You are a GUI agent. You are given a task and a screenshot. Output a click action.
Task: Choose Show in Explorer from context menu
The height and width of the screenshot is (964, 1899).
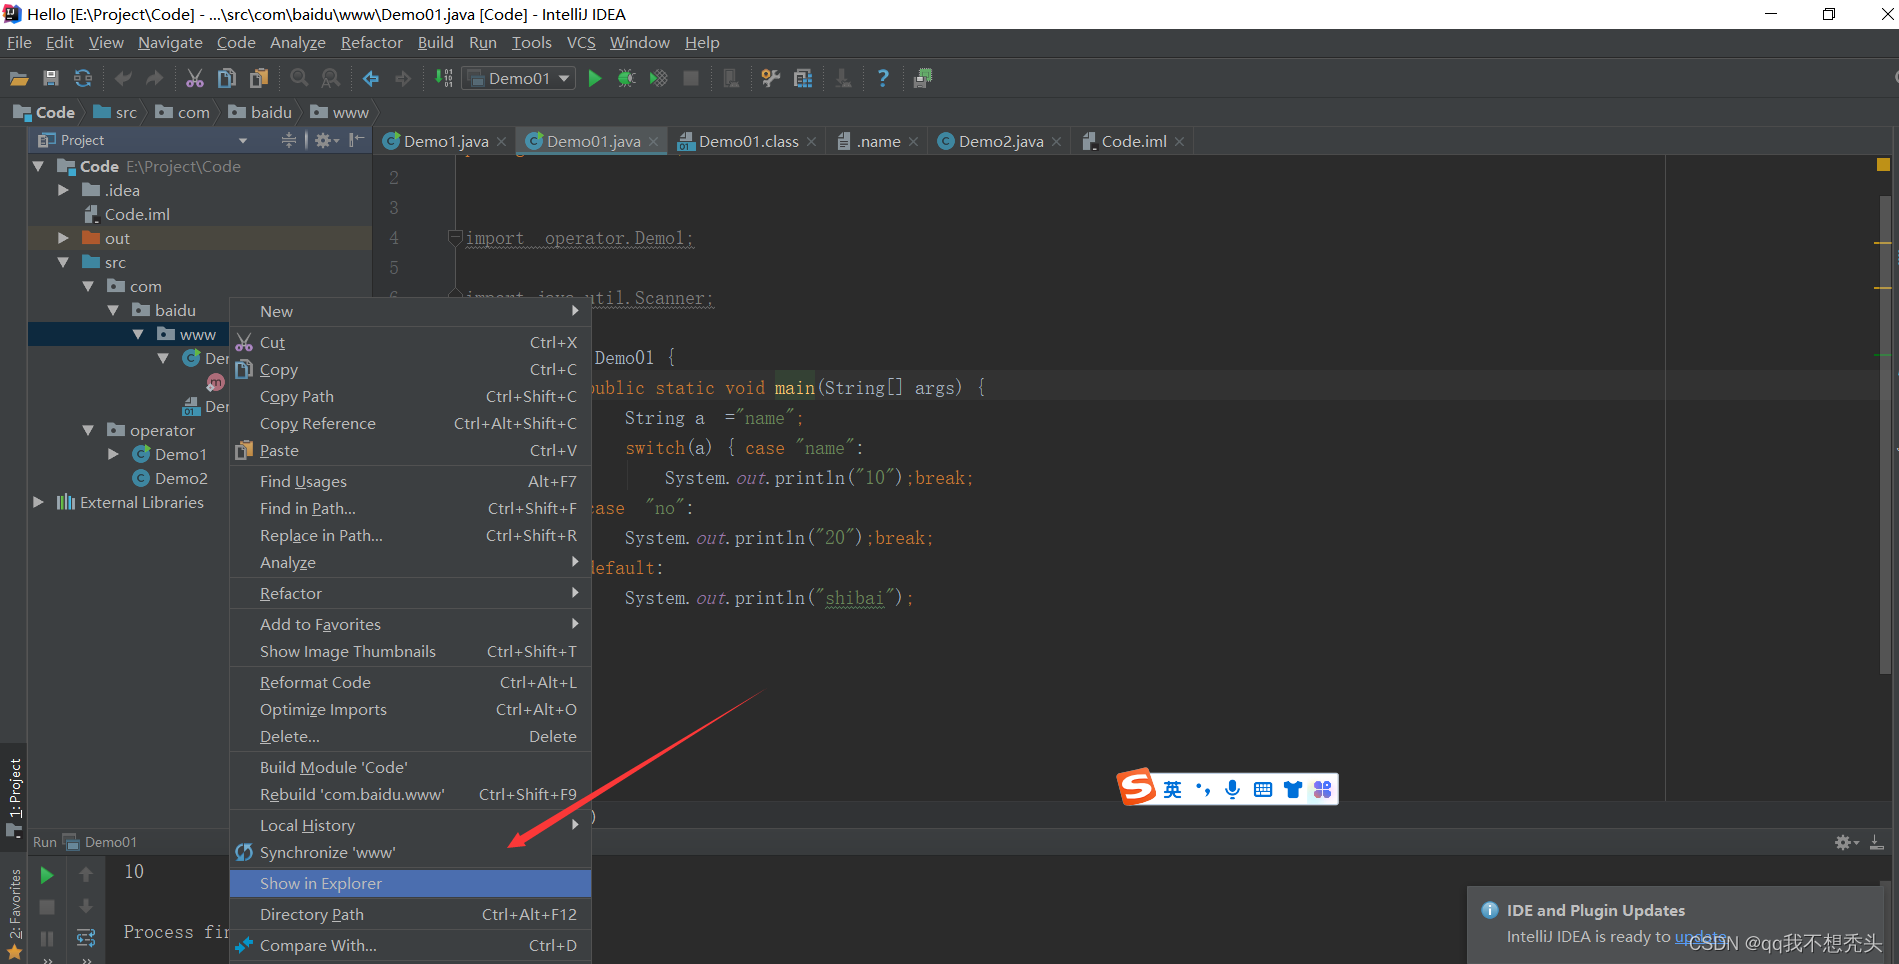pyautogui.click(x=410, y=883)
